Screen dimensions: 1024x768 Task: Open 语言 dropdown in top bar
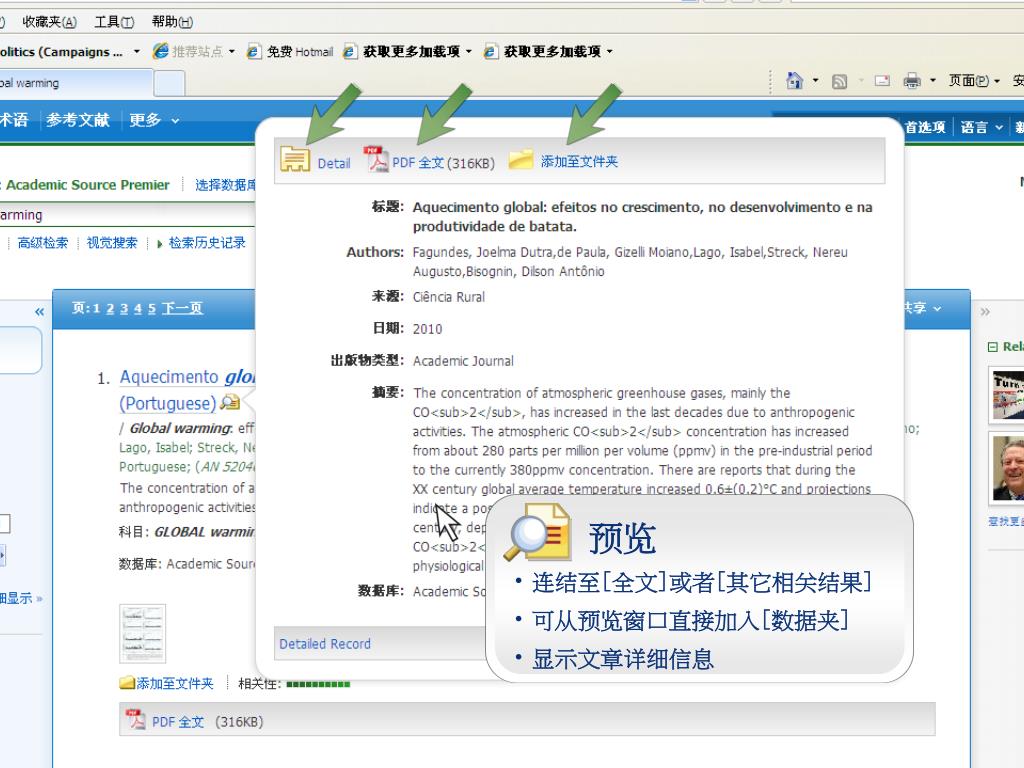[x=981, y=127]
